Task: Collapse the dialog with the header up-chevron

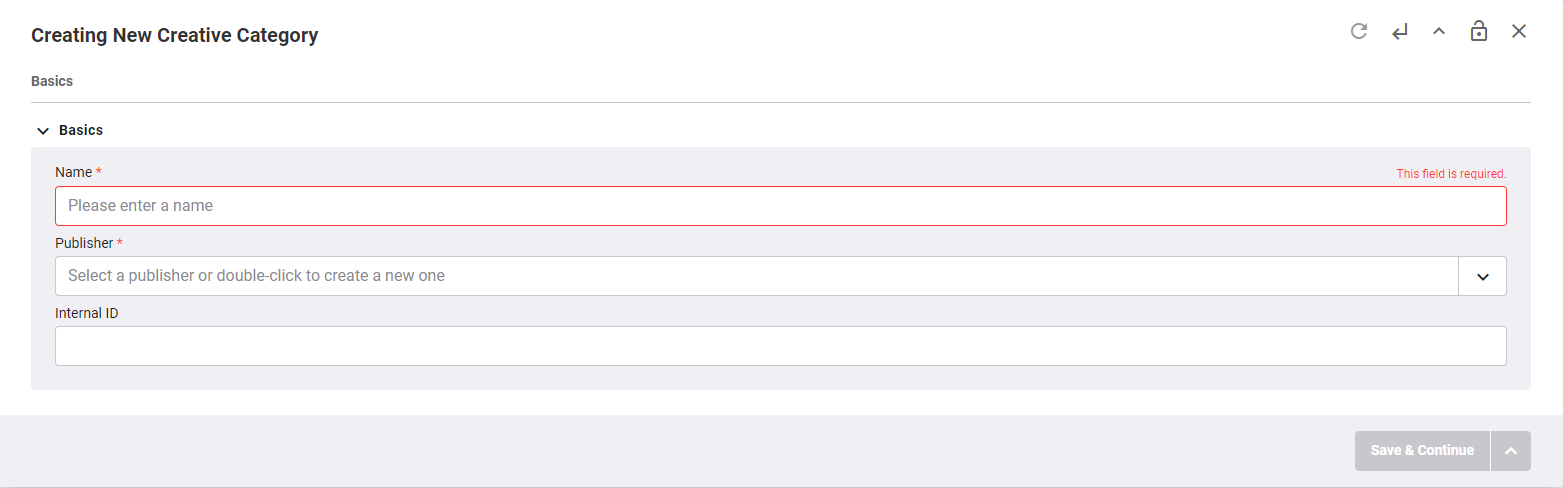Action: pos(1439,32)
